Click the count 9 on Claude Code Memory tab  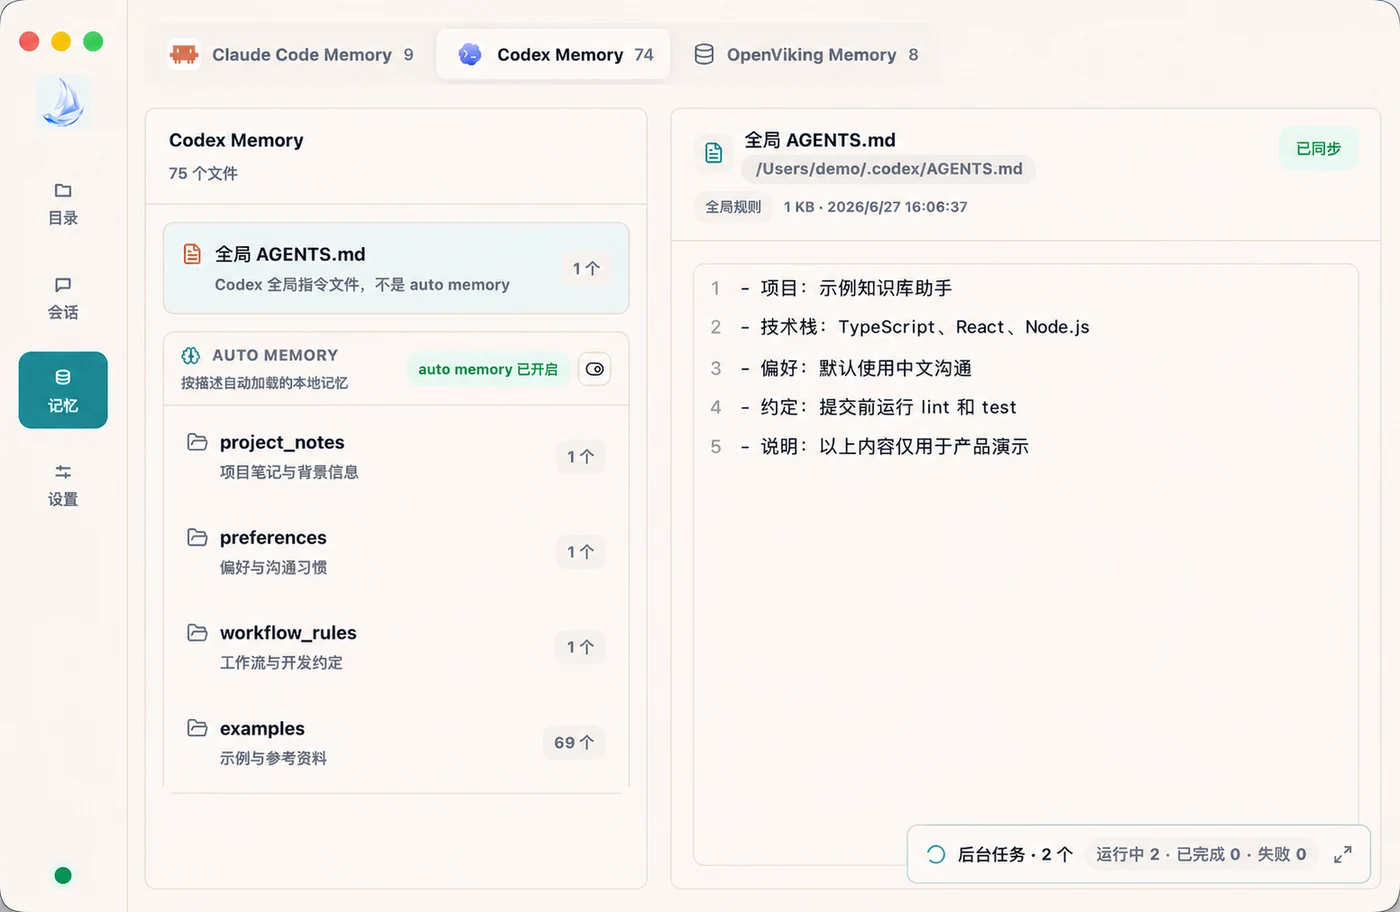[408, 55]
